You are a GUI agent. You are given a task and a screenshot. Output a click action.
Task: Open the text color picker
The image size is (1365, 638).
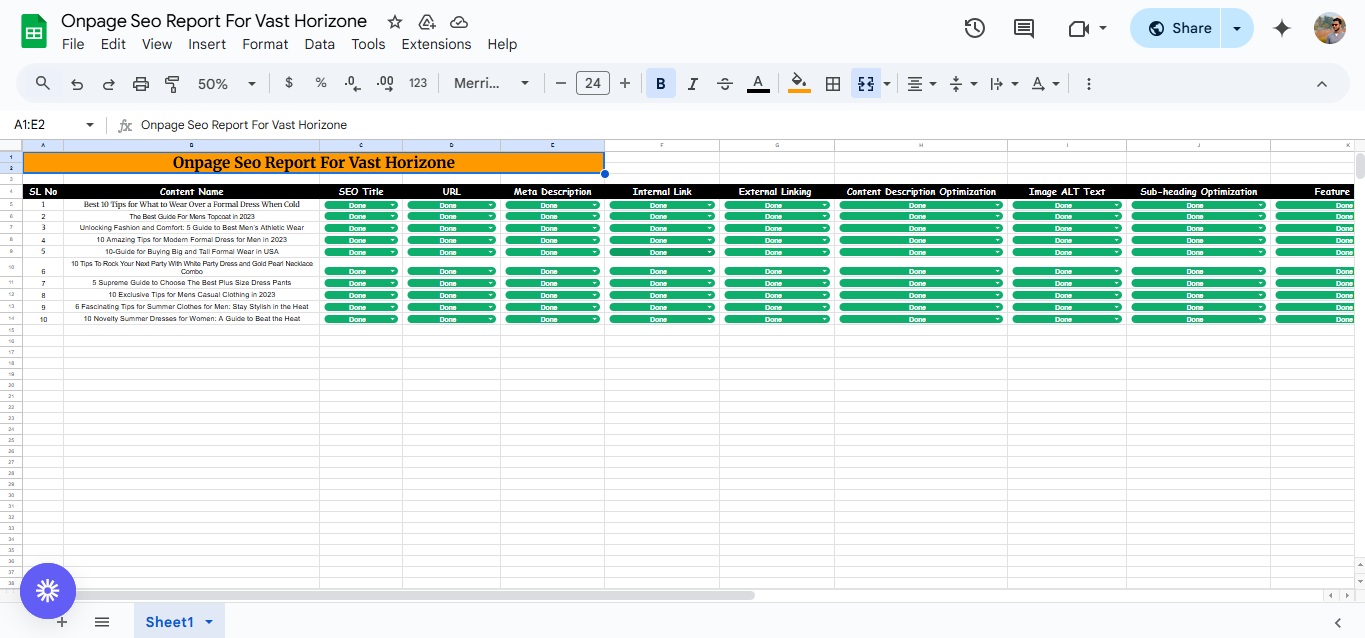pos(758,83)
